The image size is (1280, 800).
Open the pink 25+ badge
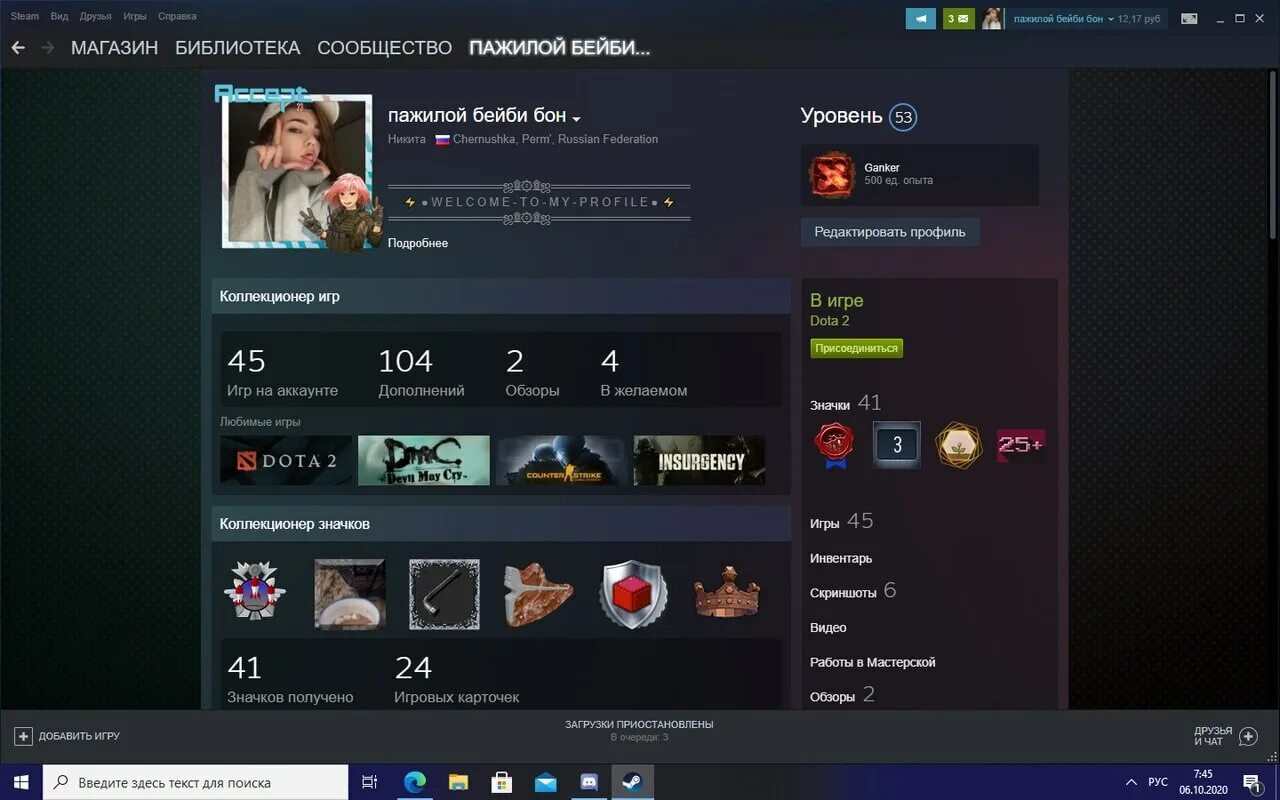coord(1021,445)
